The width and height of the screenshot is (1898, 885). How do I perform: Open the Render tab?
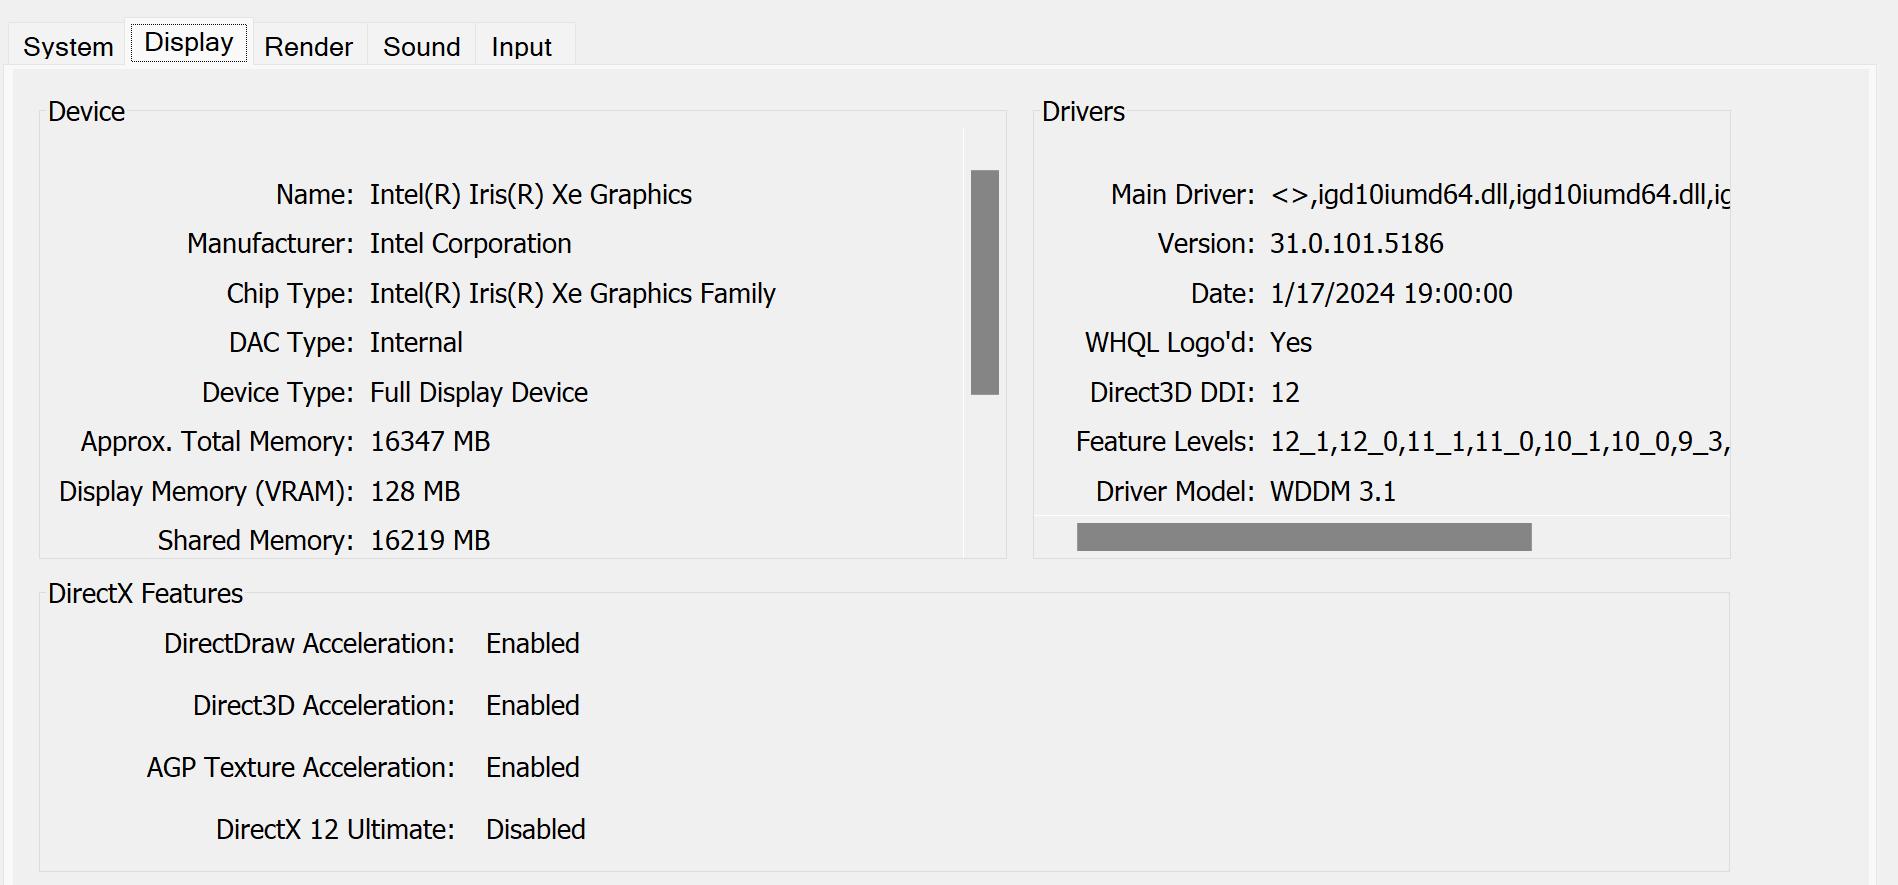[308, 46]
